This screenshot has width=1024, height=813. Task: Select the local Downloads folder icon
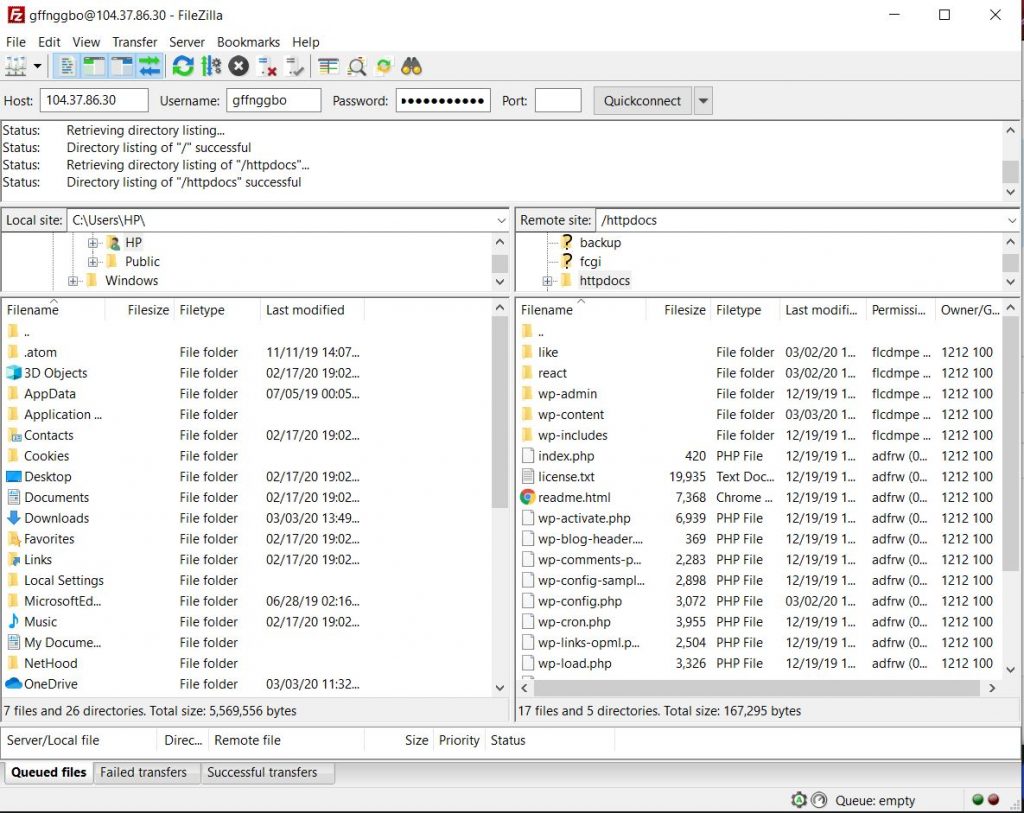[14, 518]
